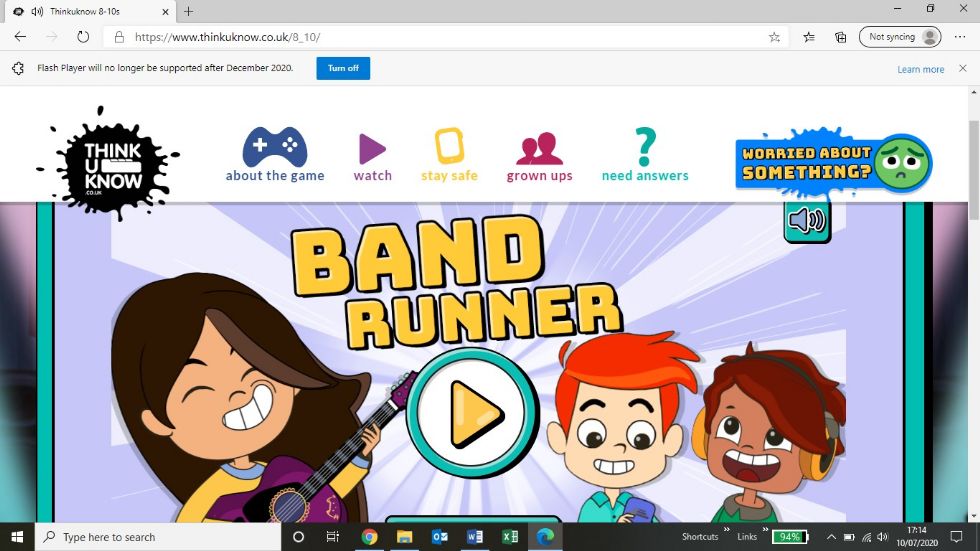Mute the game sound with speaker button

coord(807,221)
